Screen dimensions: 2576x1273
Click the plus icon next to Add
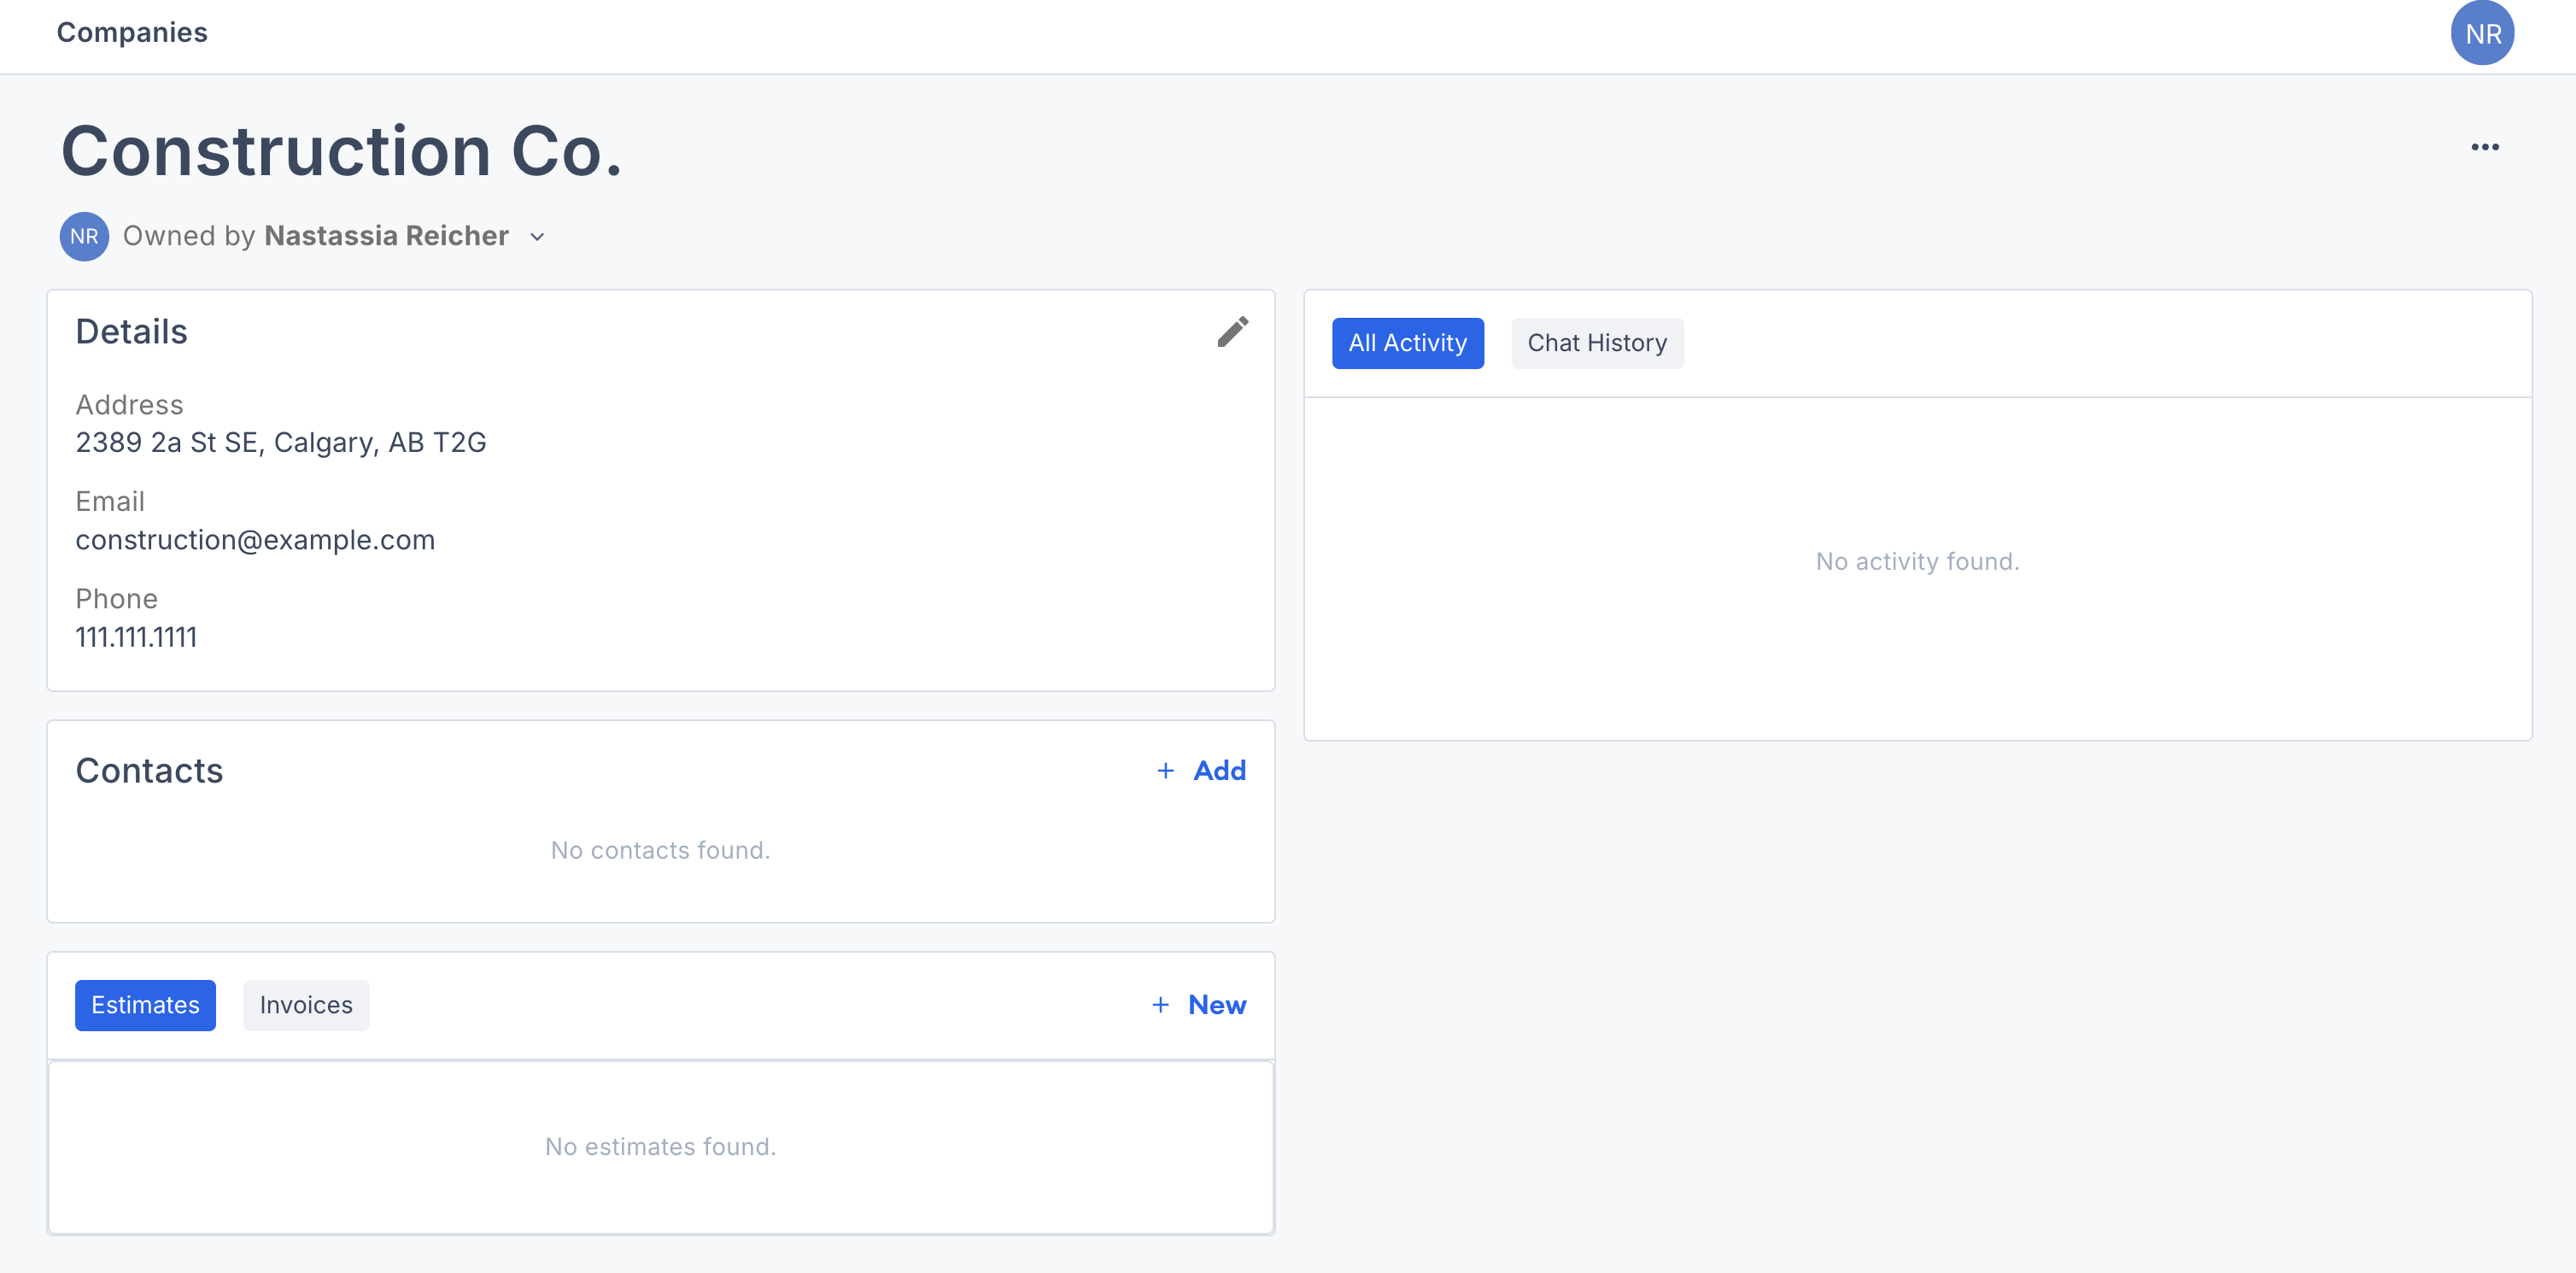[1165, 771]
